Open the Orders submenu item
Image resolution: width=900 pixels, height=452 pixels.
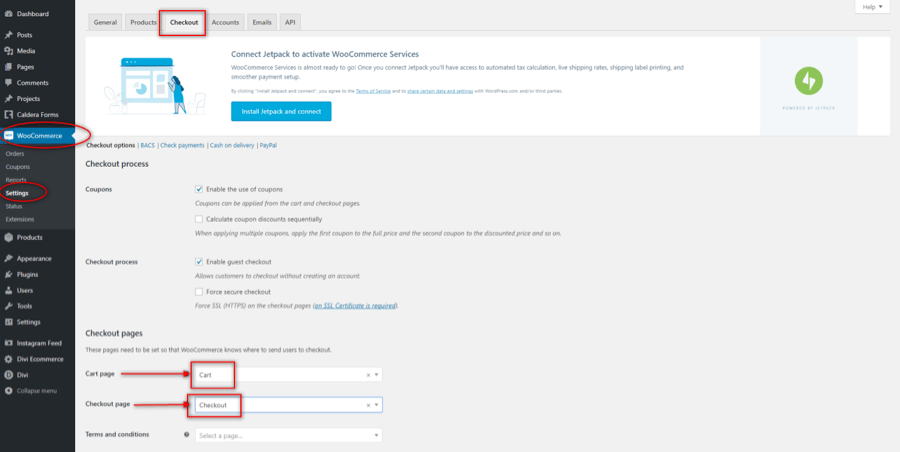15,154
